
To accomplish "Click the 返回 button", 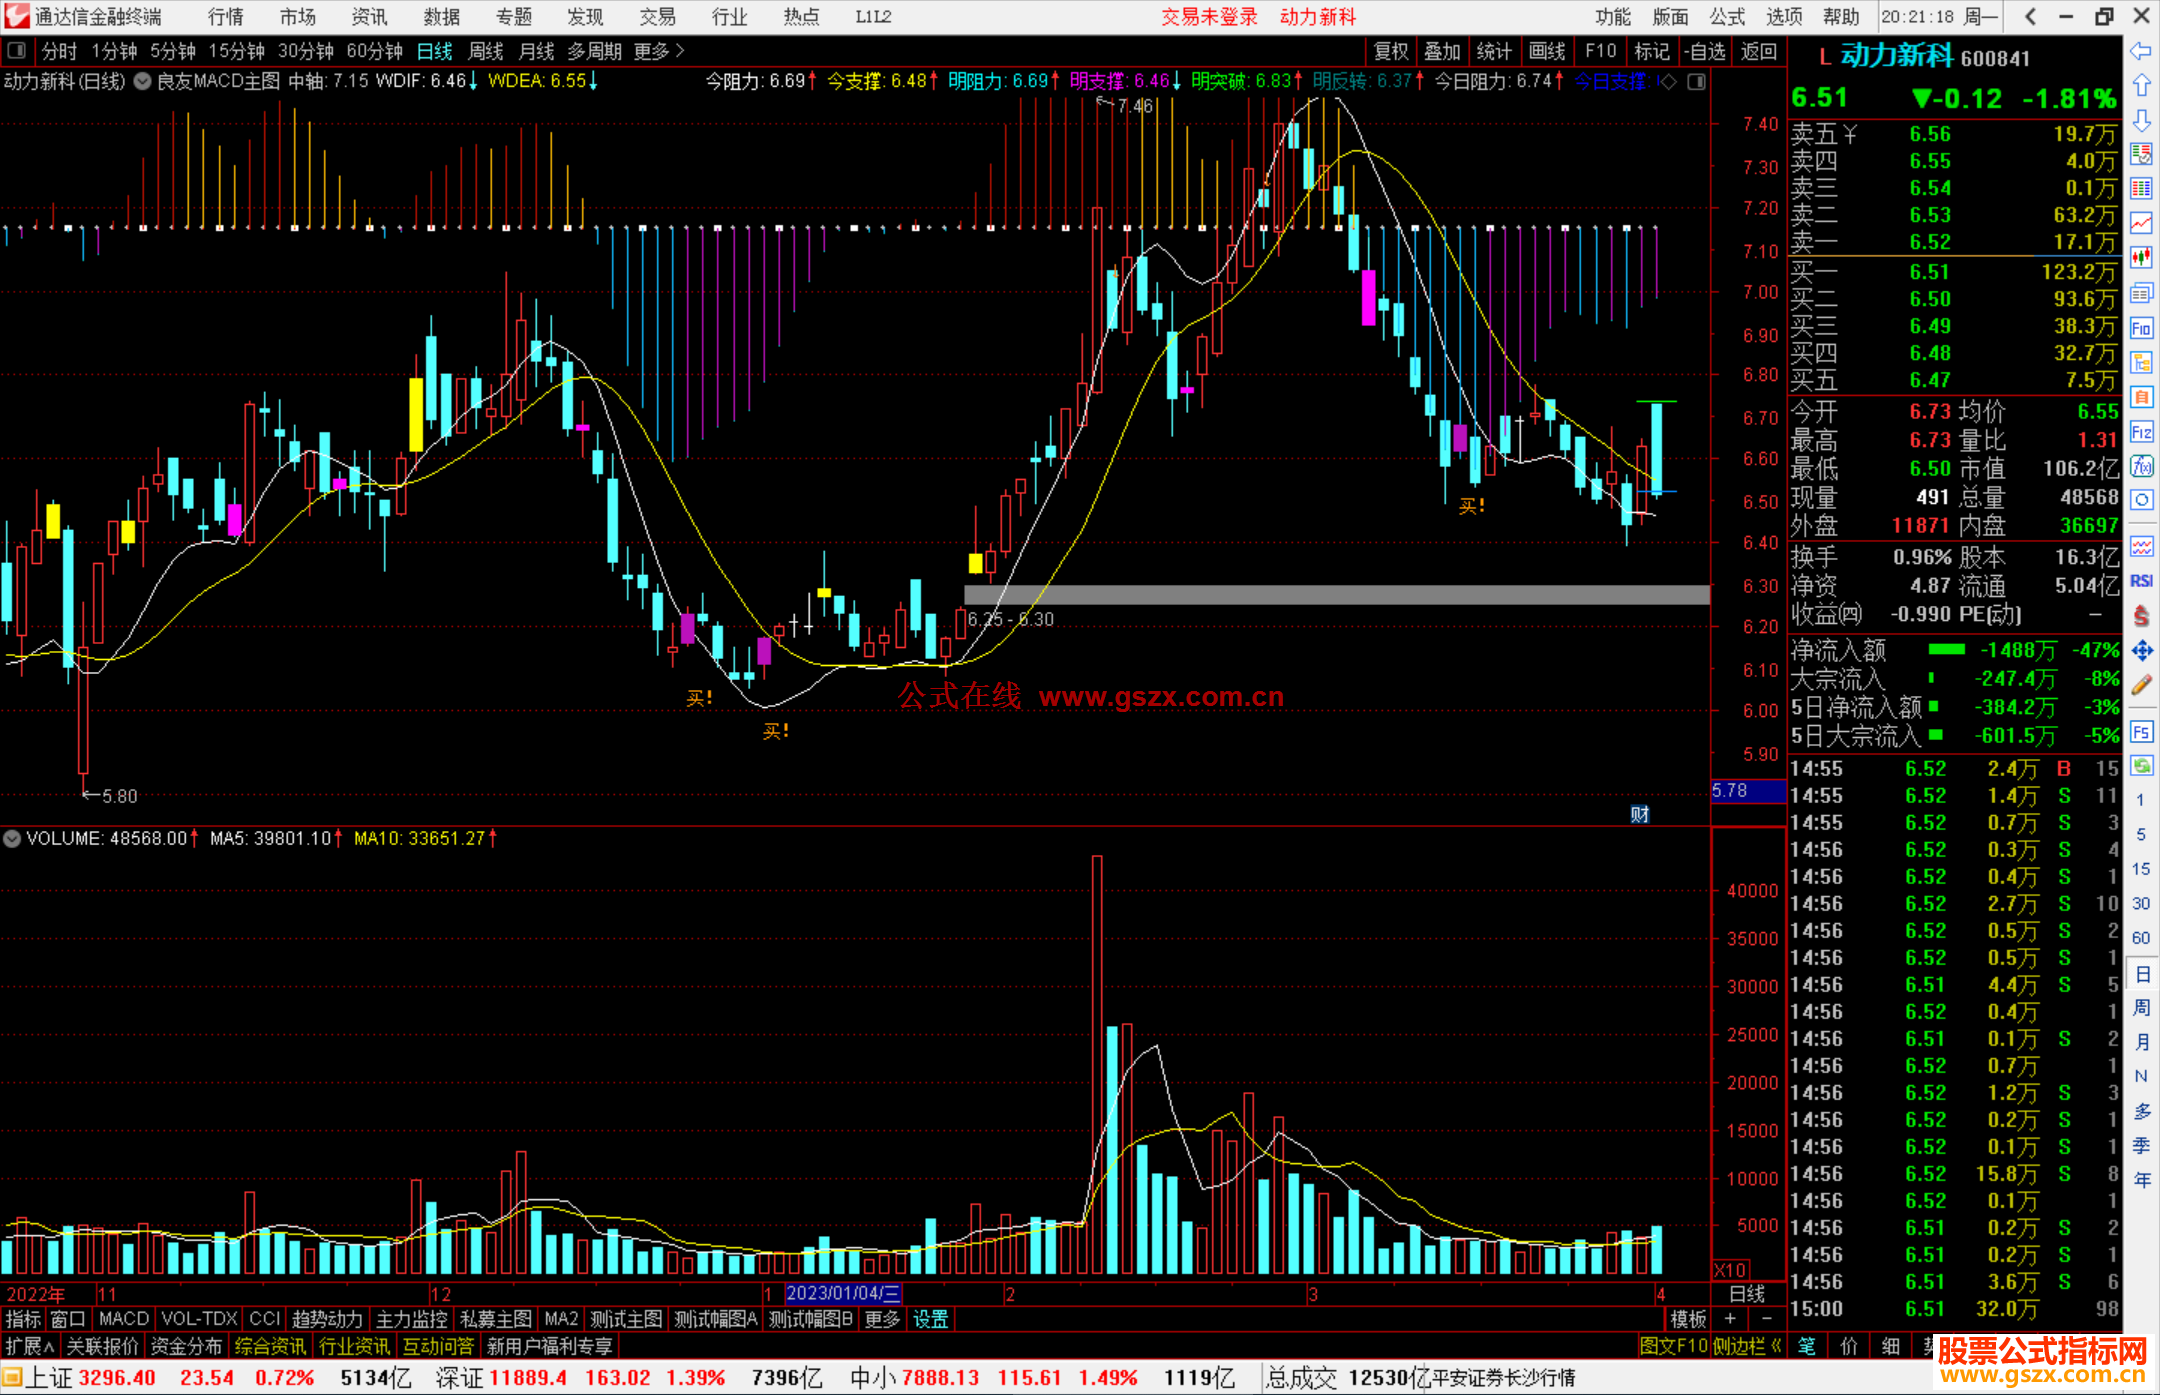I will (1758, 51).
